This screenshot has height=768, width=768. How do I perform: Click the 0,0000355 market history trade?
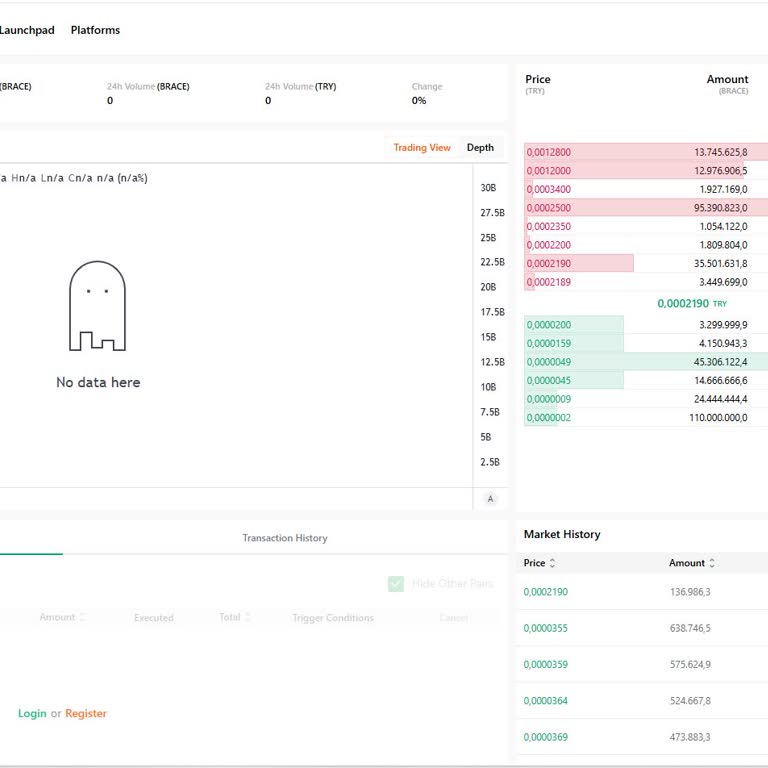click(545, 628)
